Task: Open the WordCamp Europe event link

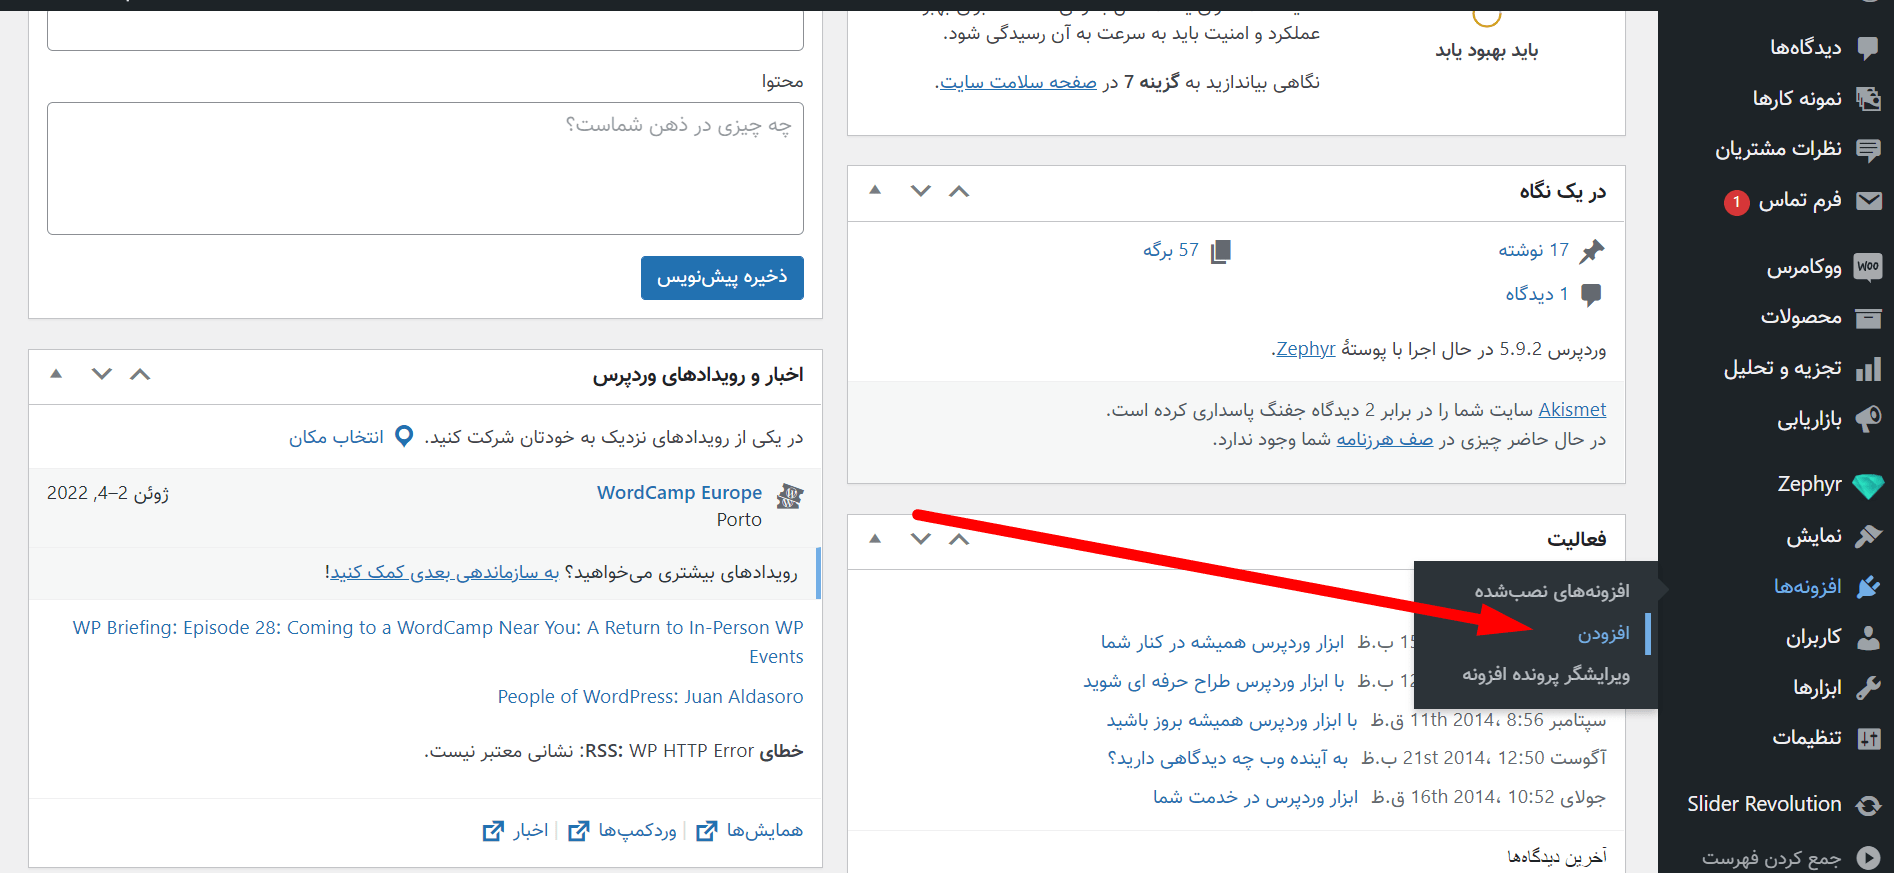Action: click(x=679, y=493)
